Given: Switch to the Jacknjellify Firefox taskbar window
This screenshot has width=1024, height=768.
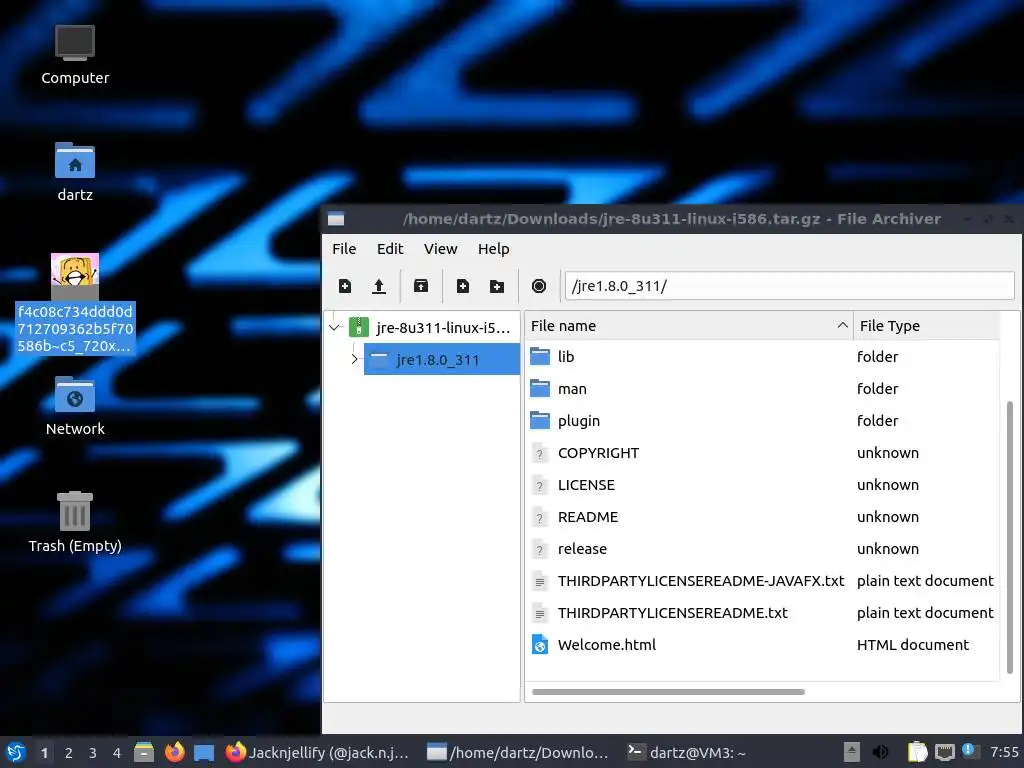Looking at the screenshot, I should point(317,753).
